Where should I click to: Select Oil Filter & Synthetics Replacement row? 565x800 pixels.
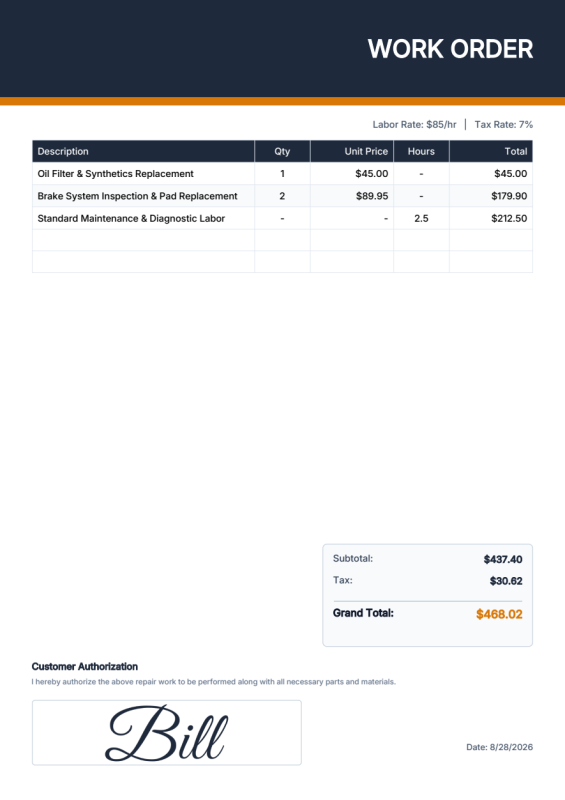point(282,173)
